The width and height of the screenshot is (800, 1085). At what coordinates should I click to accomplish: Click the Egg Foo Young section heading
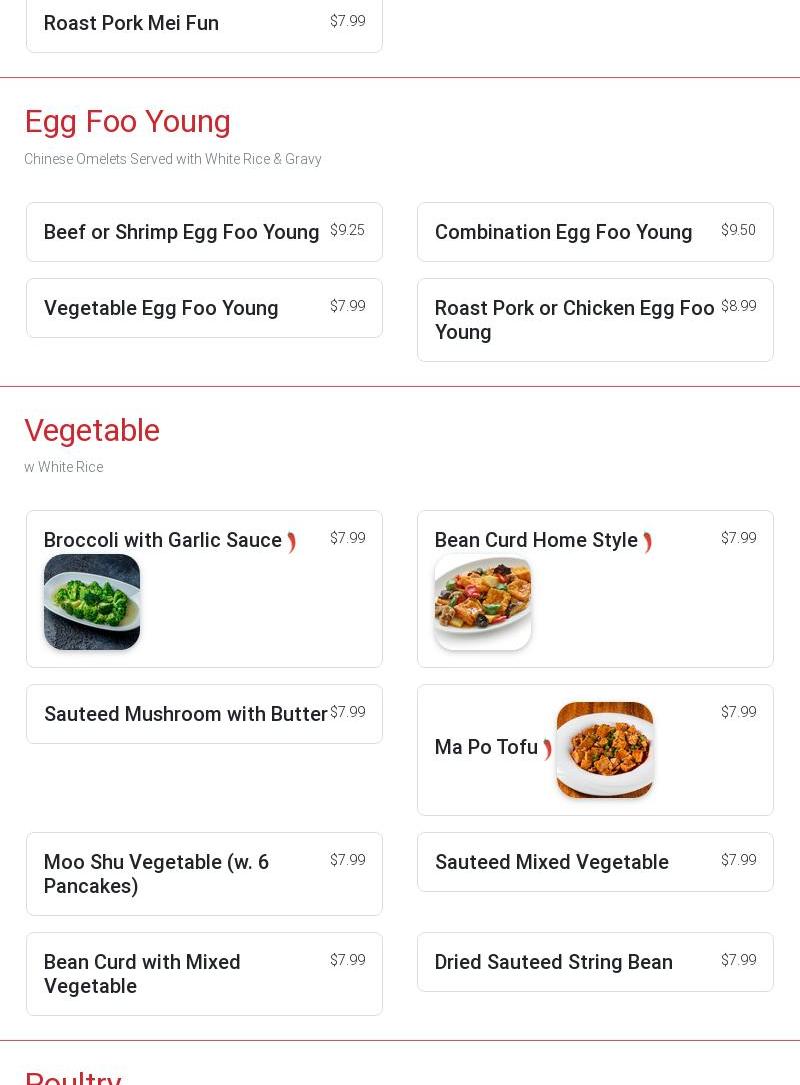tap(128, 121)
